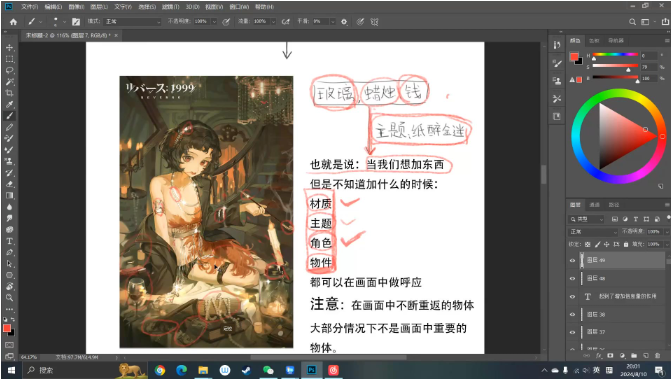Click the Home icon in options bar
The height and width of the screenshot is (379, 671).
[x=13, y=21]
